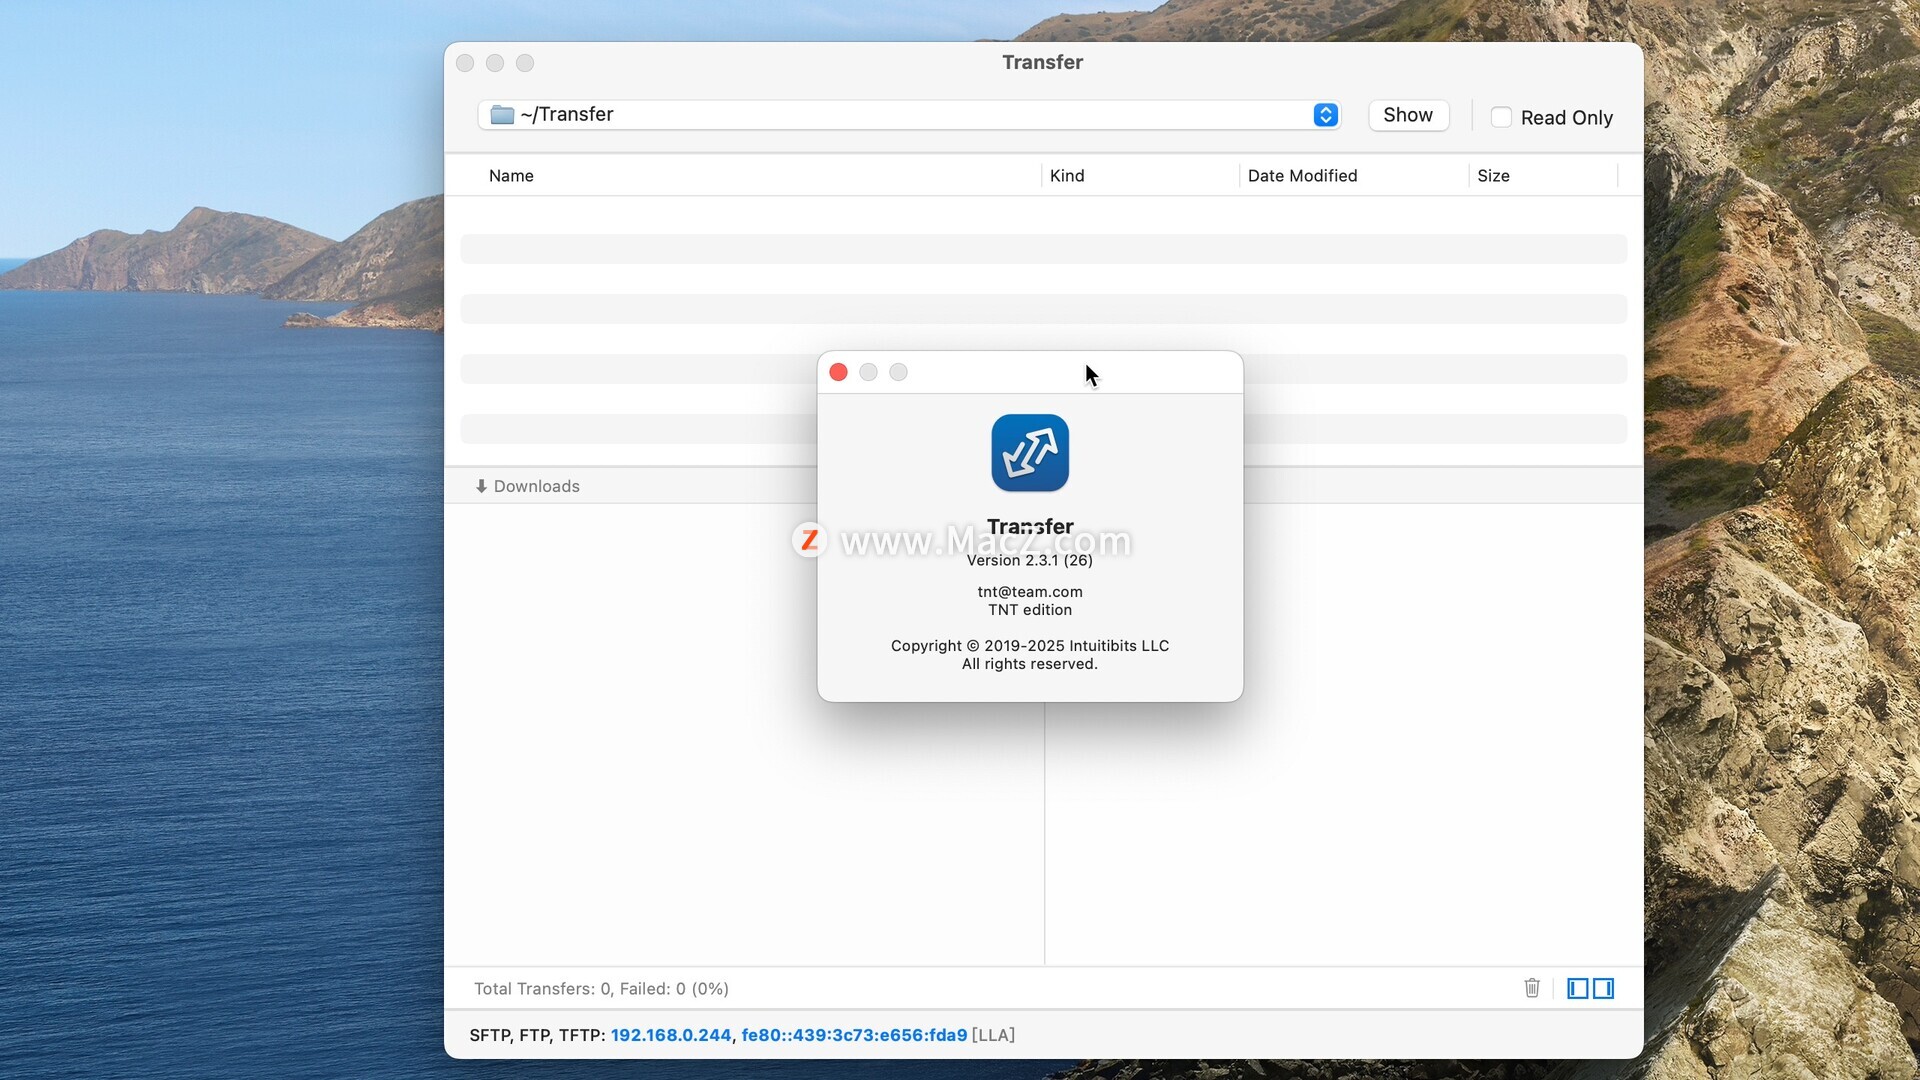Enable the Read Only checkbox
1920x1080 pixels.
[x=1501, y=117]
